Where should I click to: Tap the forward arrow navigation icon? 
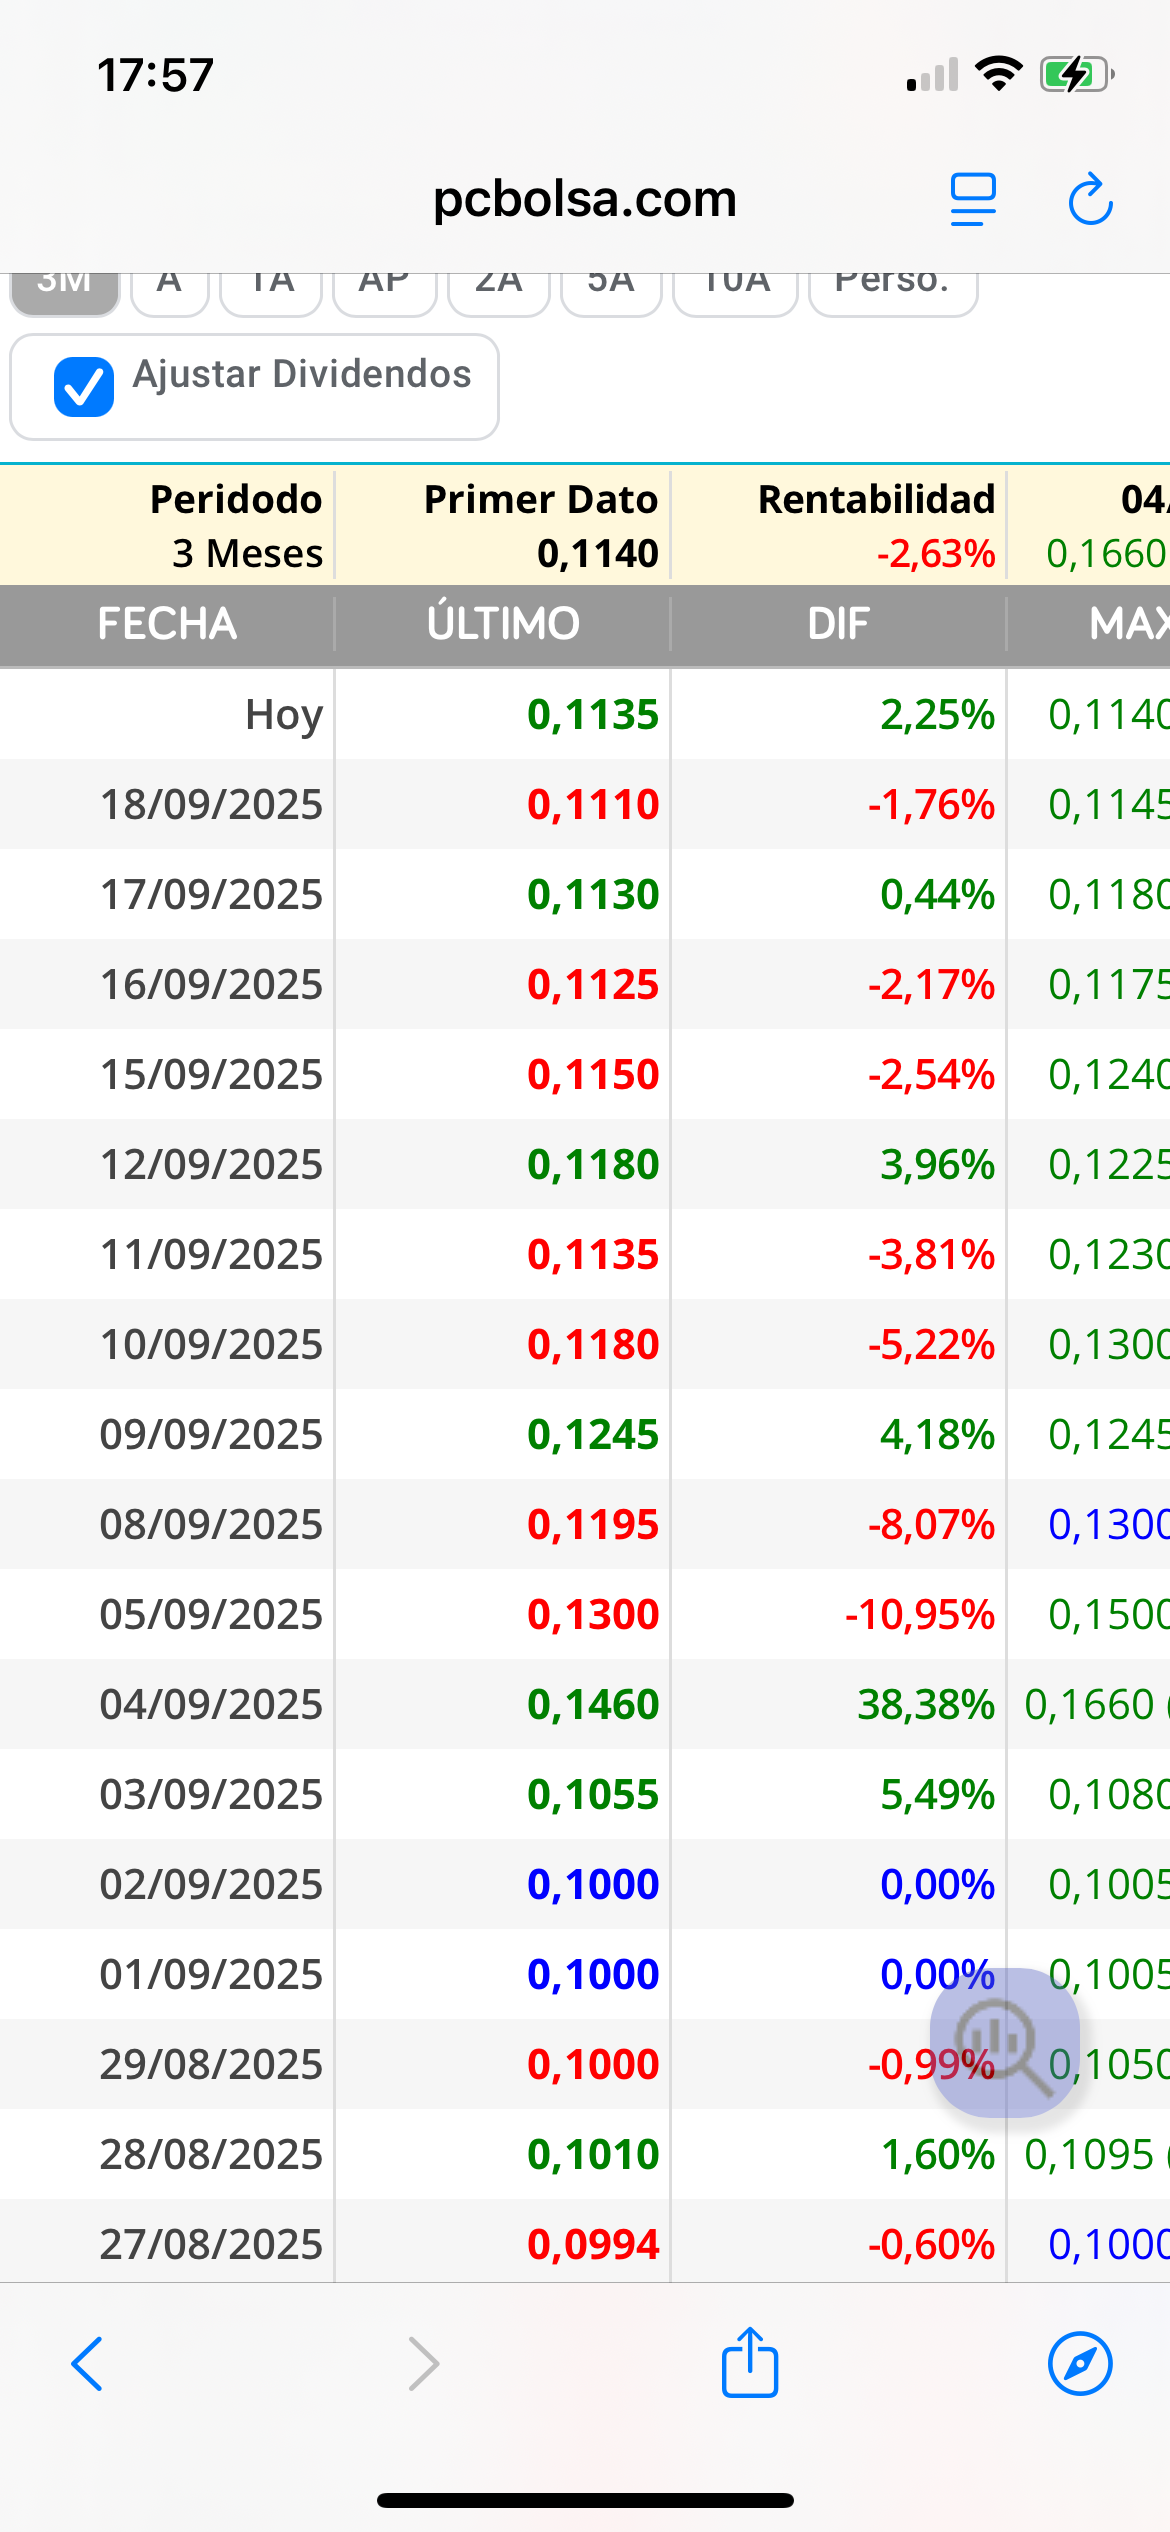pyautogui.click(x=424, y=2364)
